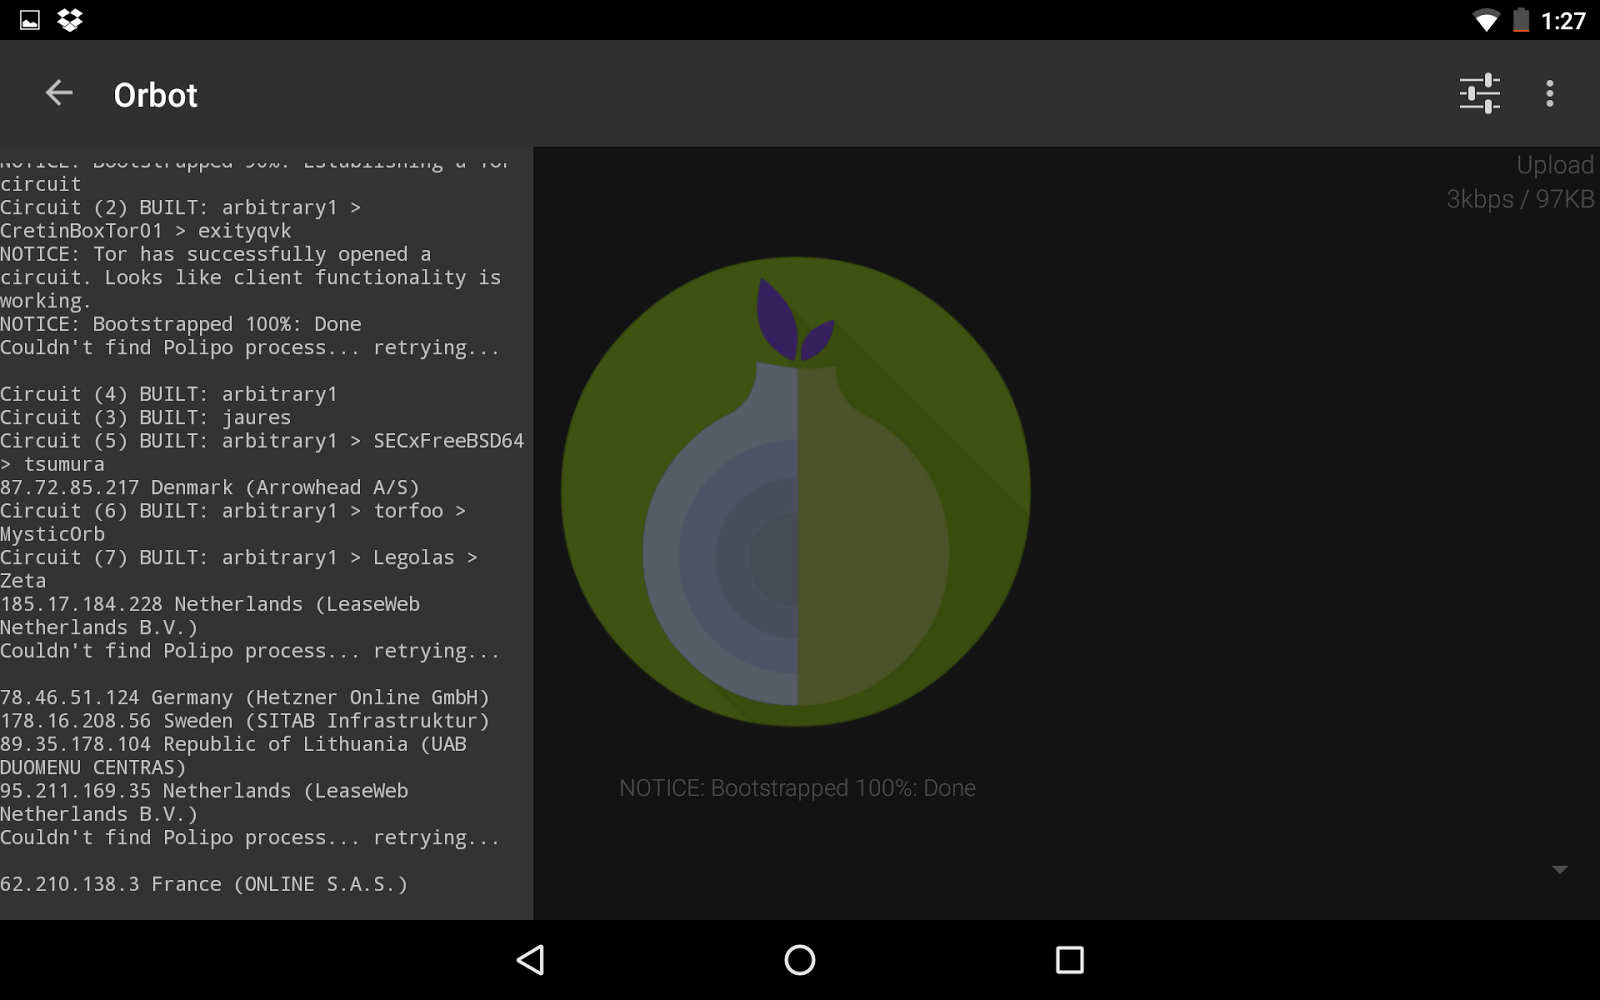The width and height of the screenshot is (1600, 1000).
Task: Select log line 'DUOMENU CENTRAS)'
Action: (x=93, y=768)
